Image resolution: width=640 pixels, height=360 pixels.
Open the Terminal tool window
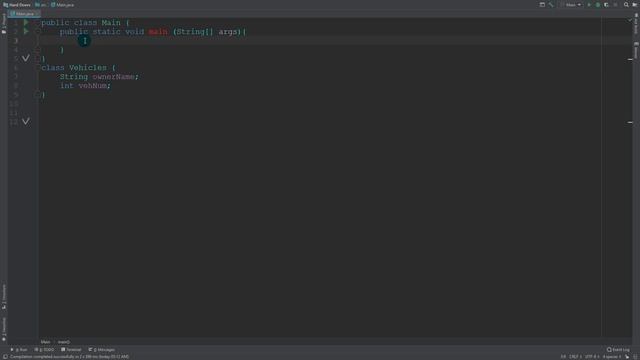71,350
